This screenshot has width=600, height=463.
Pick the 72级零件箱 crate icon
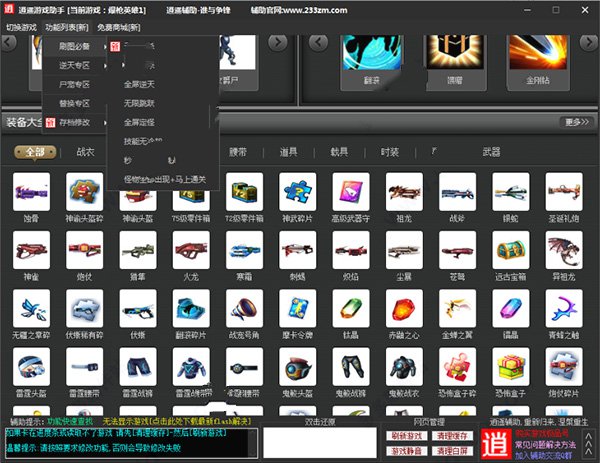[245, 191]
